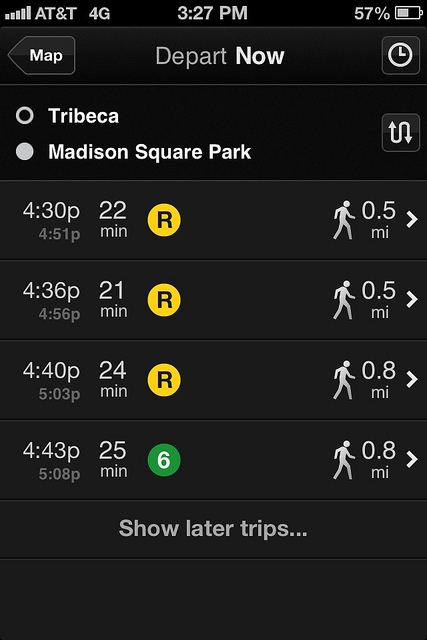
Task: Select the Tribeca origin circle marker
Action: tap(24, 116)
